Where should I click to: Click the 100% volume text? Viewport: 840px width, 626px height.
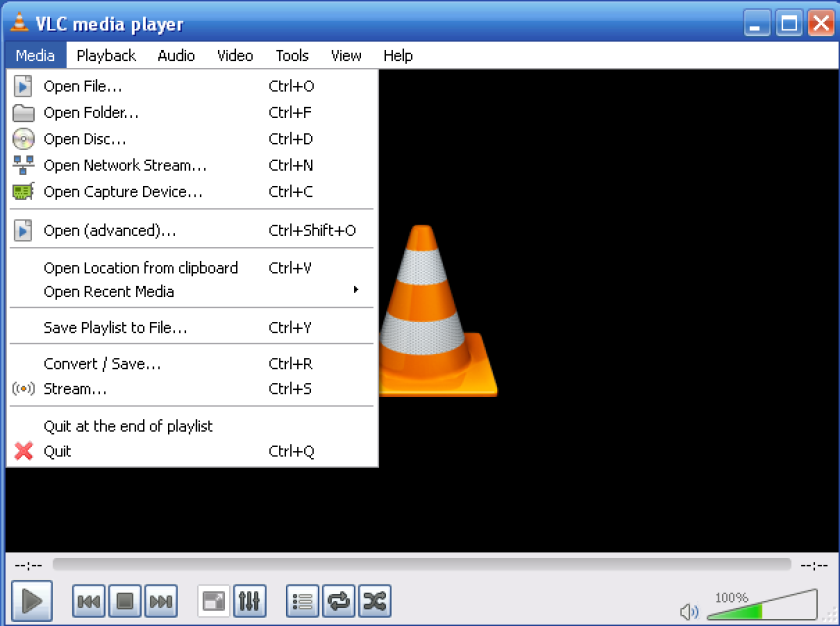click(x=732, y=598)
